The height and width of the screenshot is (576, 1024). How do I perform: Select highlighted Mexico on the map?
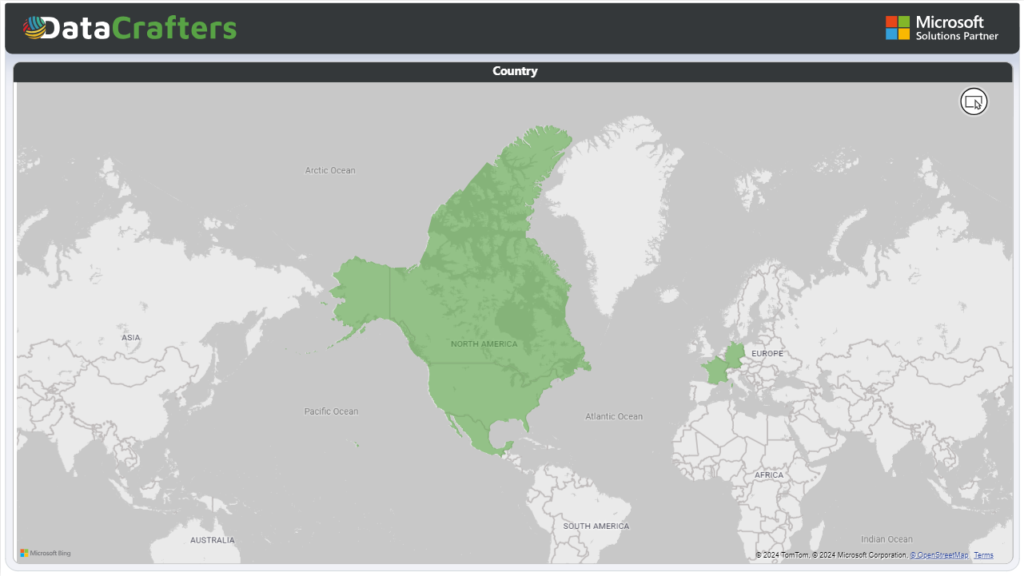478,428
